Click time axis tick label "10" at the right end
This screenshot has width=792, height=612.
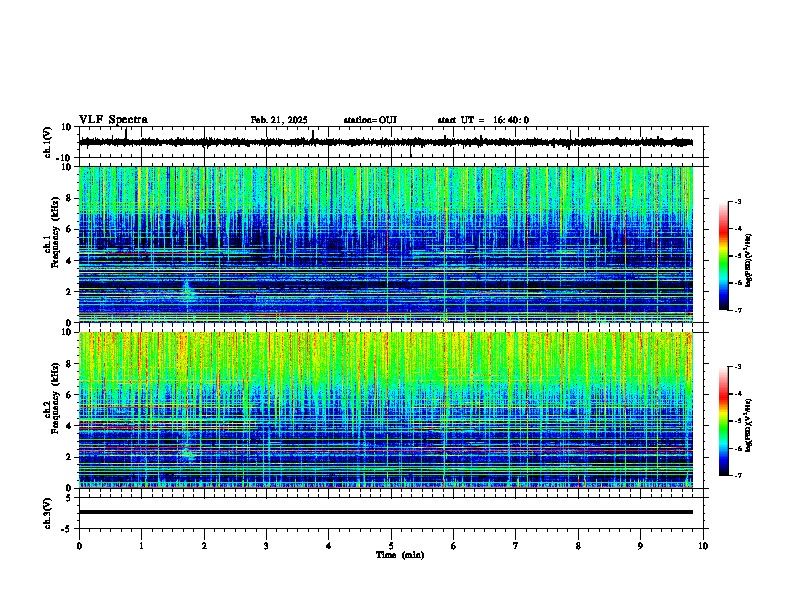click(x=703, y=546)
